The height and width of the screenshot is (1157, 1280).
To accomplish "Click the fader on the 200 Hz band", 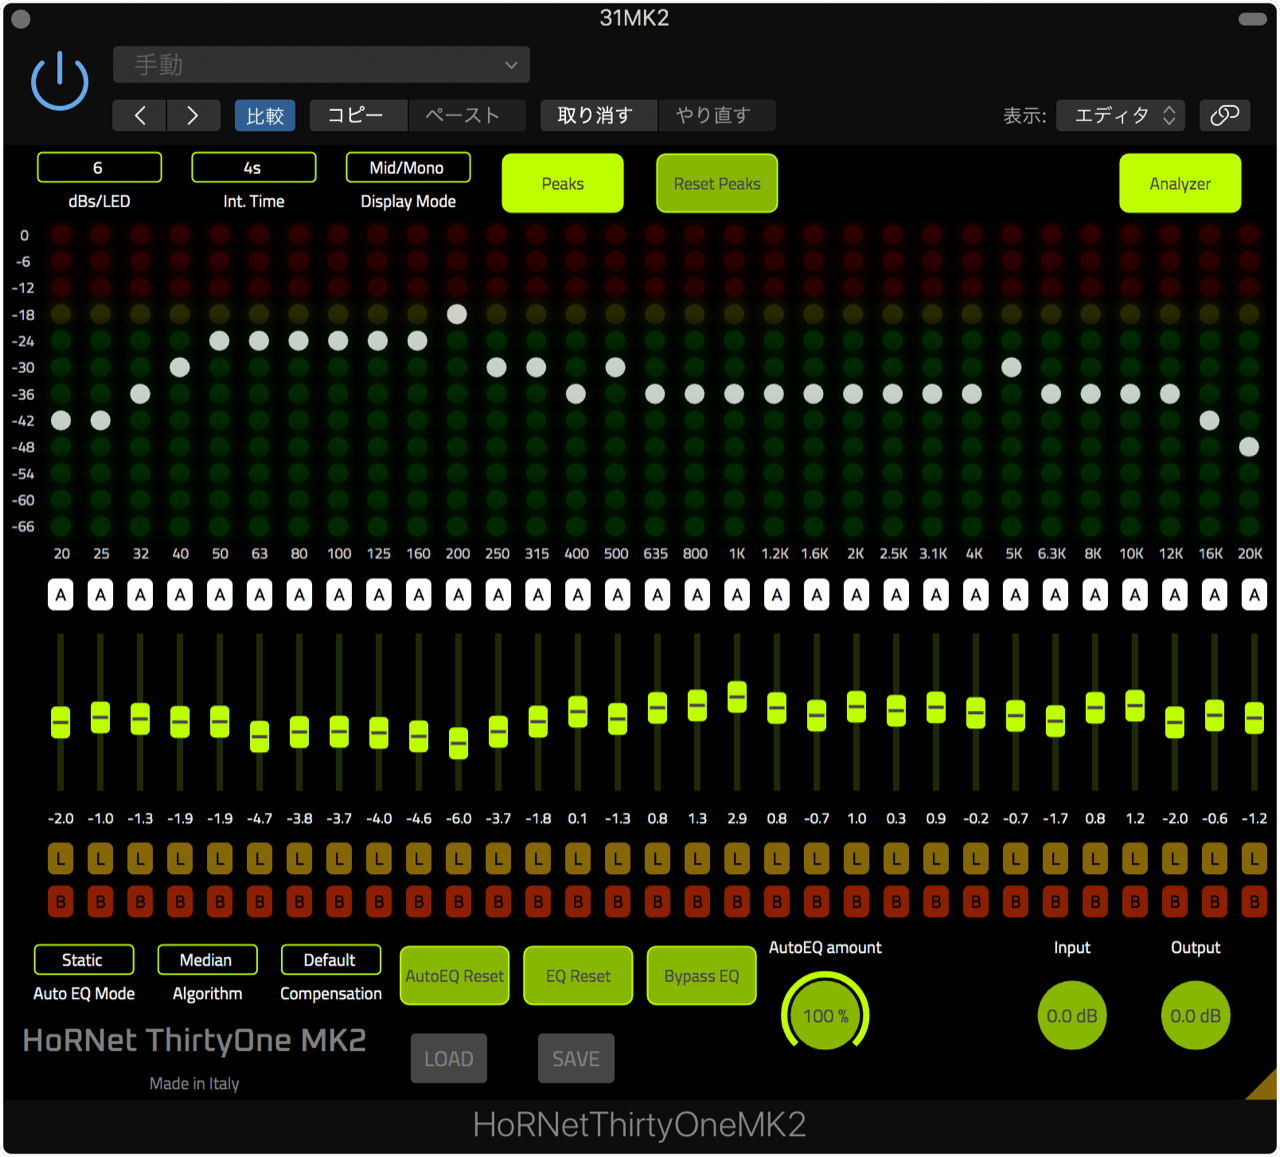I will [x=457, y=744].
